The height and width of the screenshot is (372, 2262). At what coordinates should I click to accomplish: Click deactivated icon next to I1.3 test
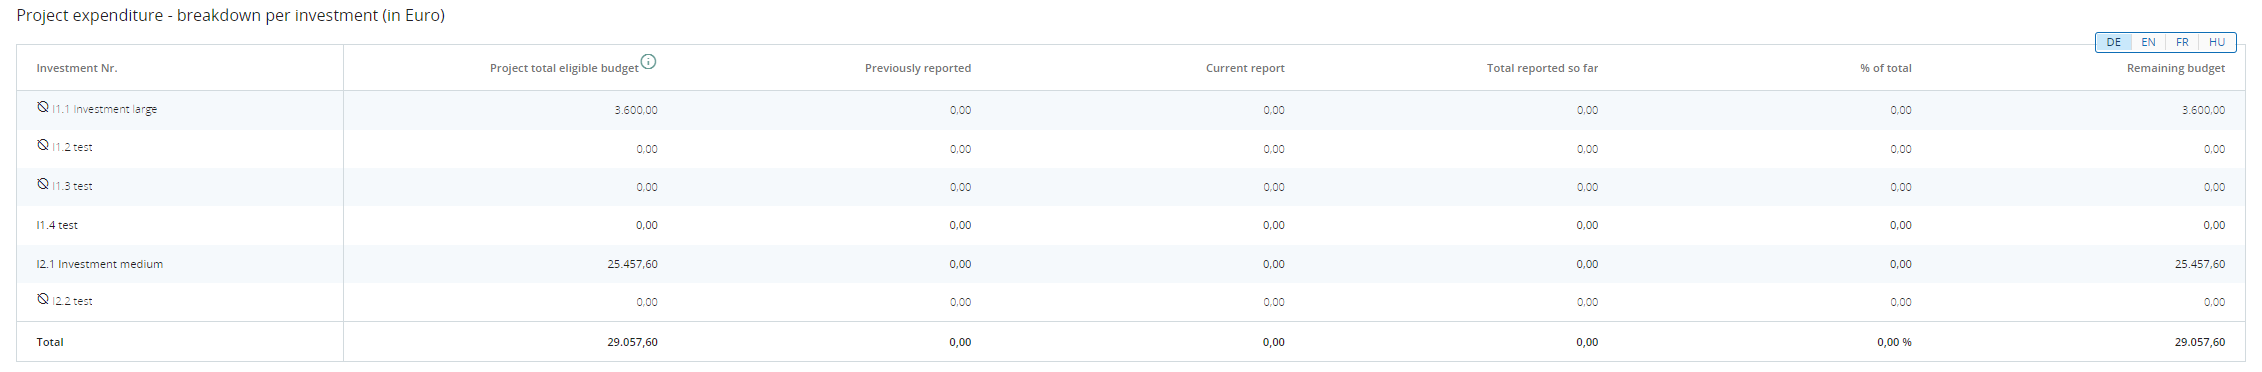(x=43, y=184)
